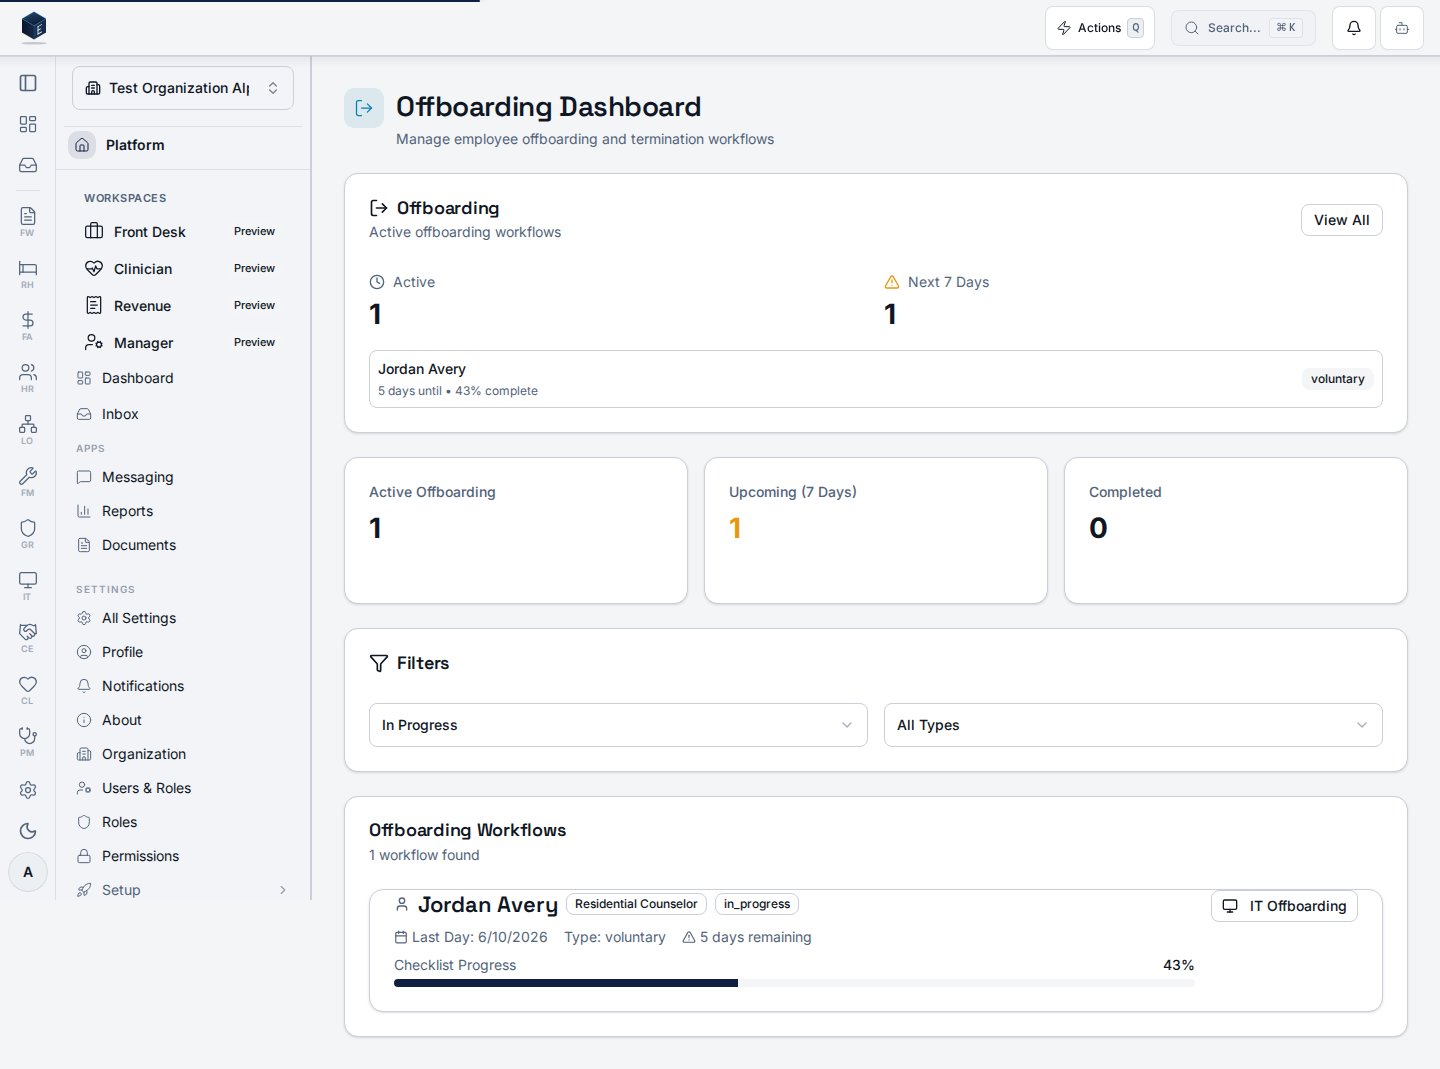This screenshot has height=1069, width=1440.
Task: Open the FM wrench module icon
Action: [28, 481]
